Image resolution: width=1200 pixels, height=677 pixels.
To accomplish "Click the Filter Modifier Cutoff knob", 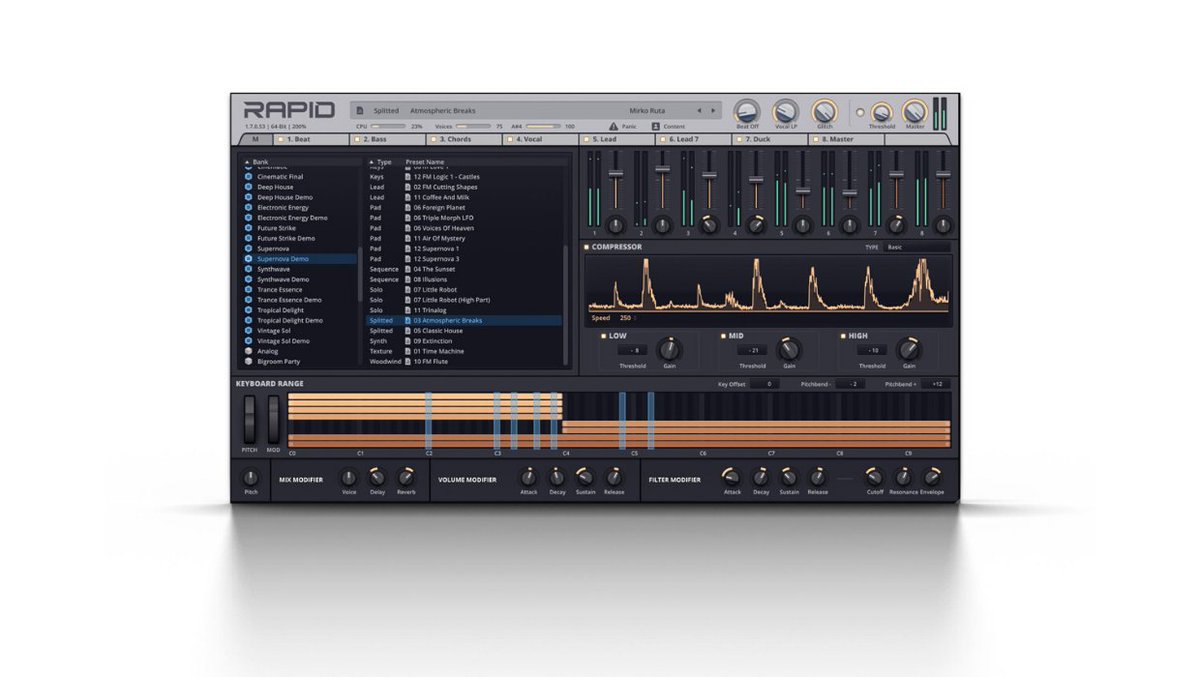I will (x=874, y=477).
